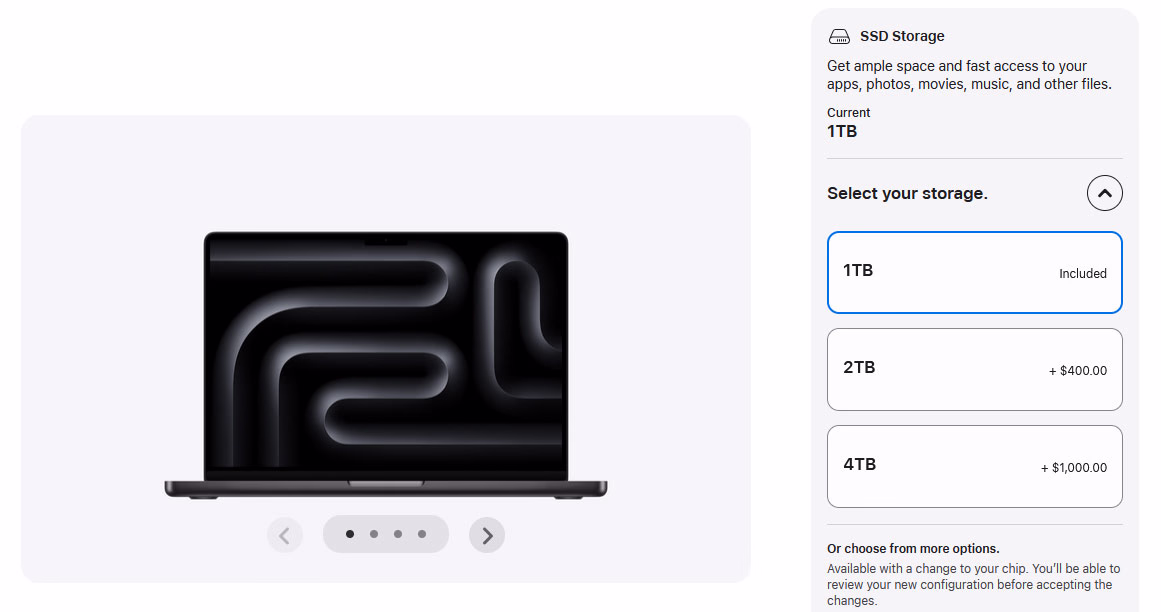Click the SSD Storage drive icon
1161x612 pixels.
pyautogui.click(x=839, y=36)
